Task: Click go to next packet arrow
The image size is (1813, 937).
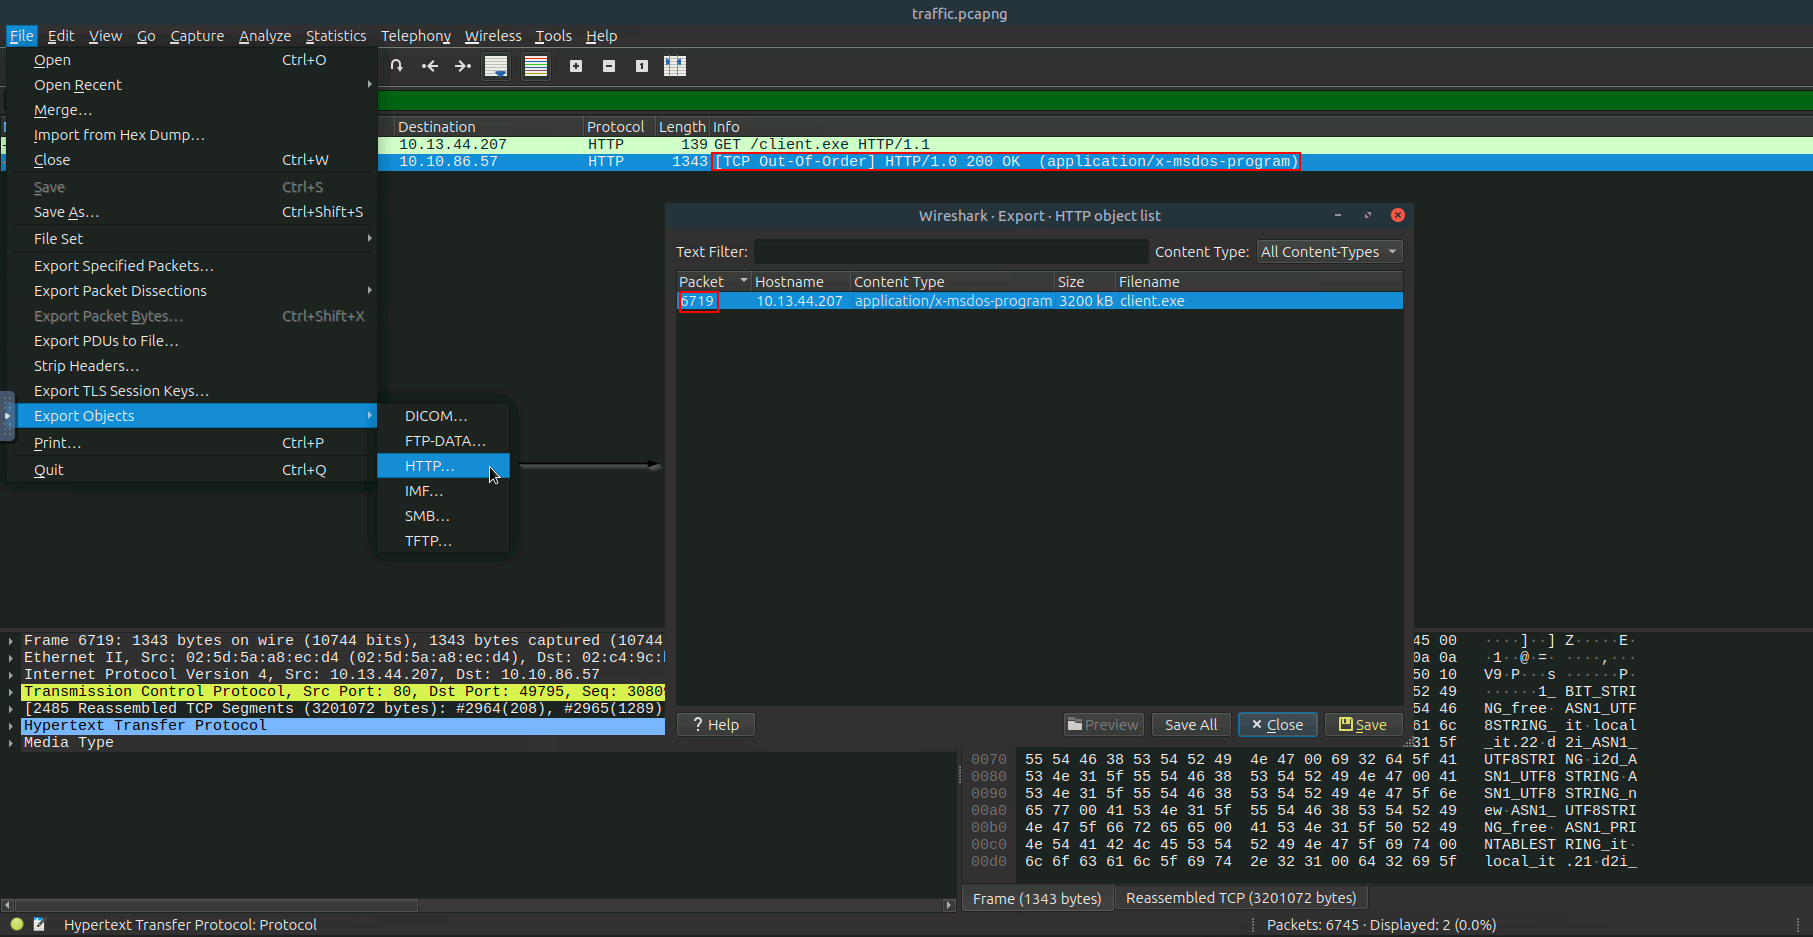Action: point(462,66)
